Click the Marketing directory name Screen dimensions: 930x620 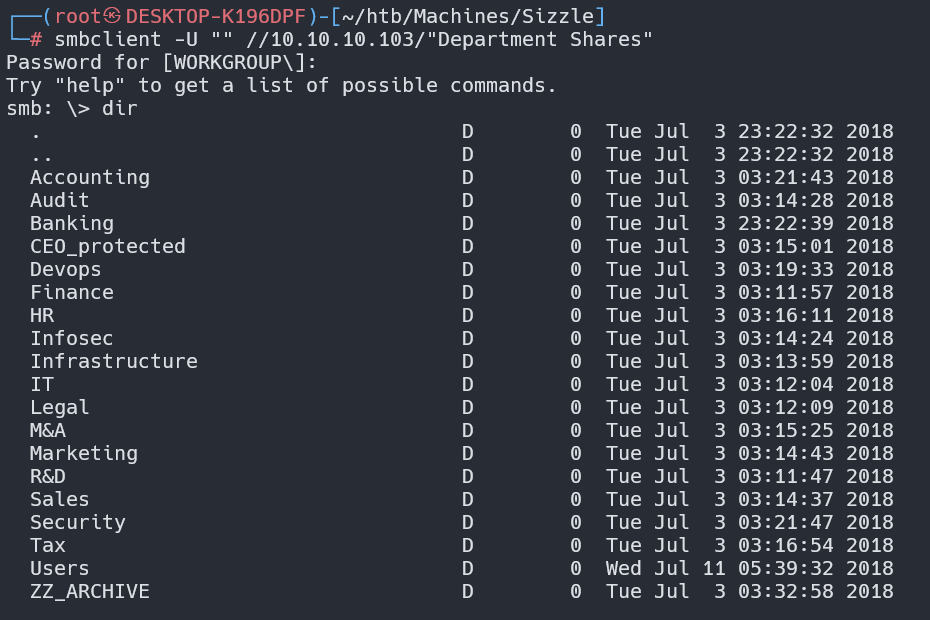(x=84, y=454)
